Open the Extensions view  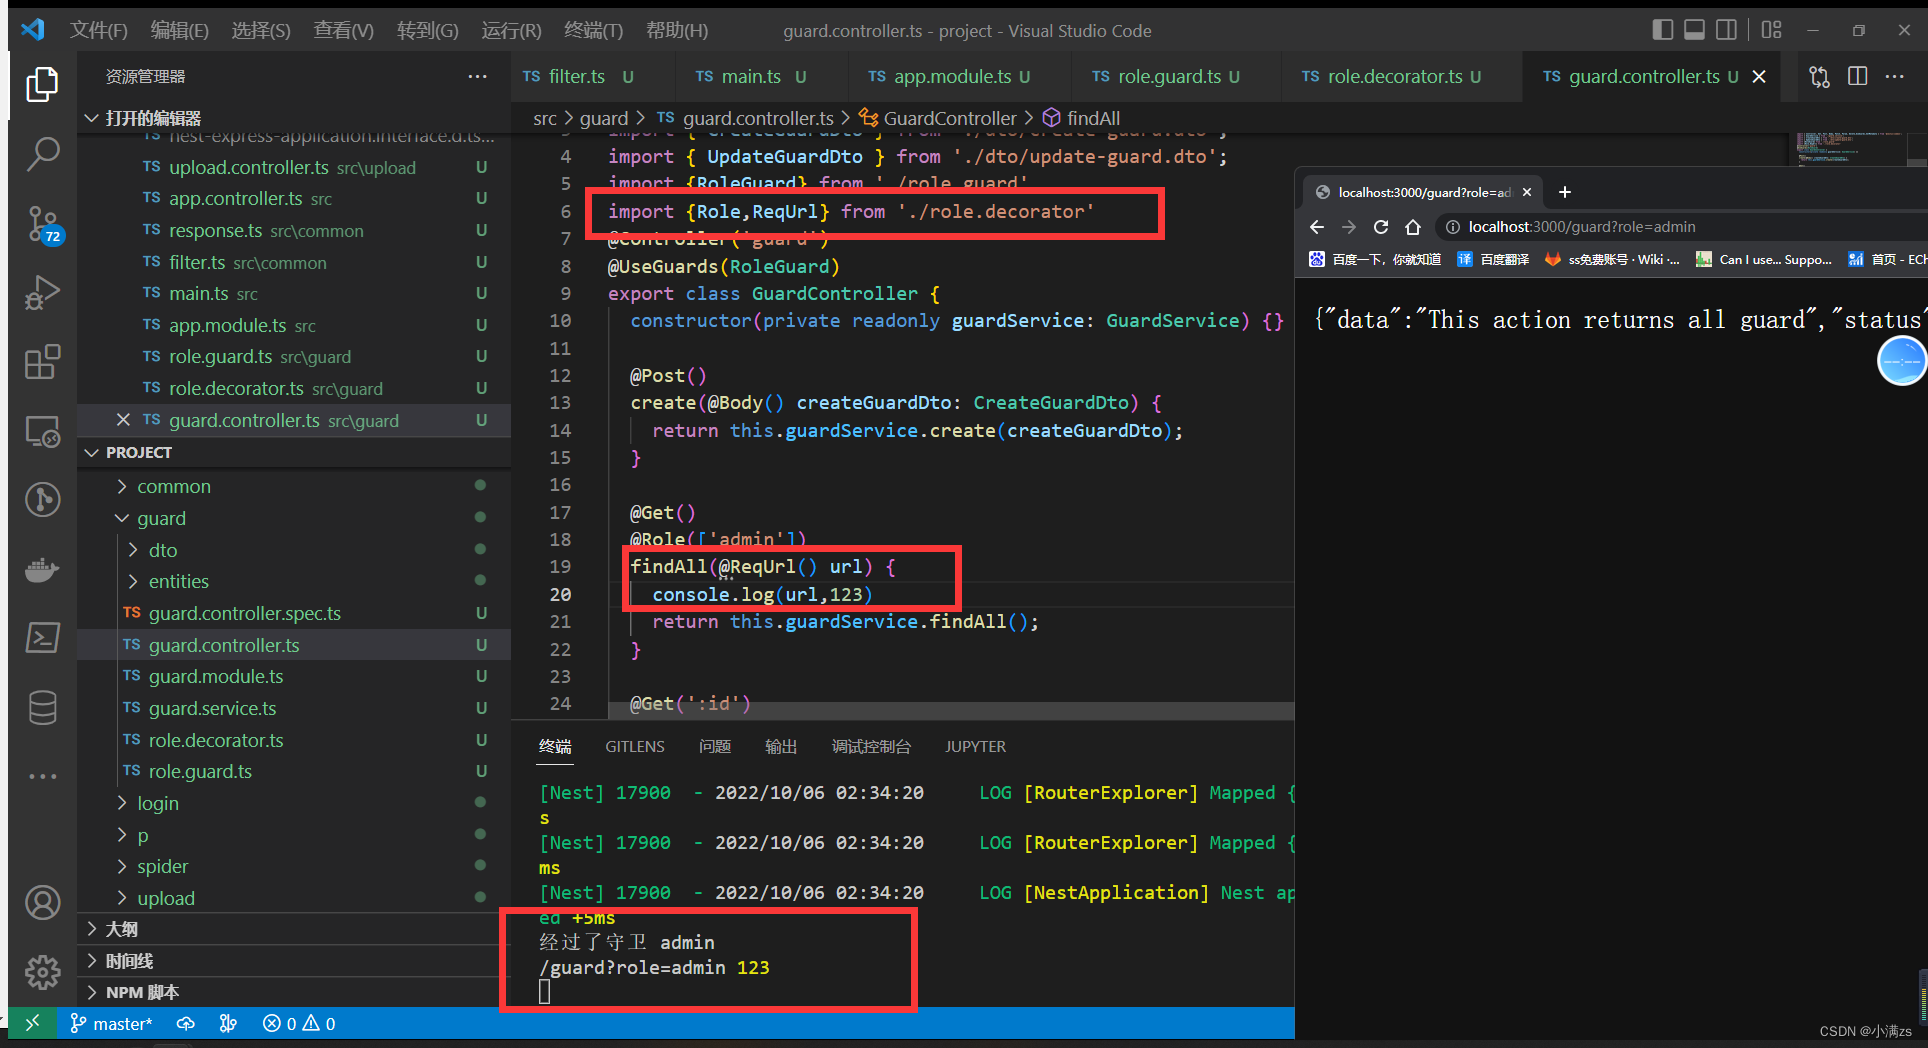point(42,362)
